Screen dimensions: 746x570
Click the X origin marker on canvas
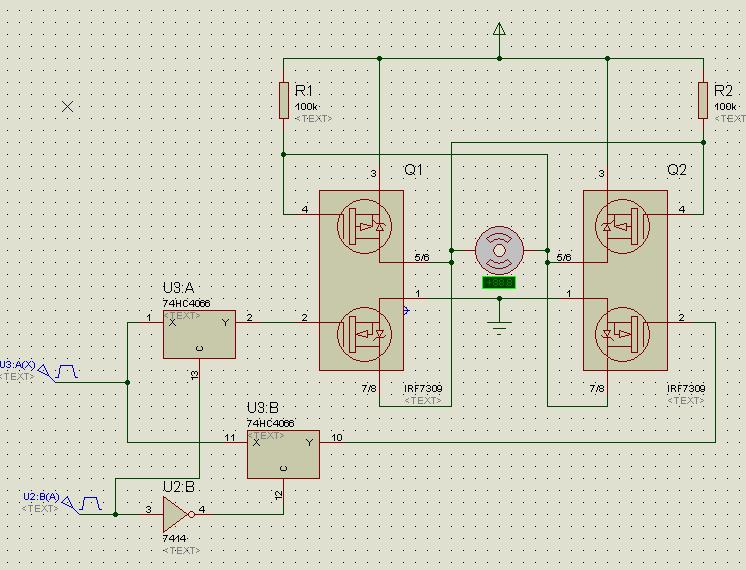(68, 106)
